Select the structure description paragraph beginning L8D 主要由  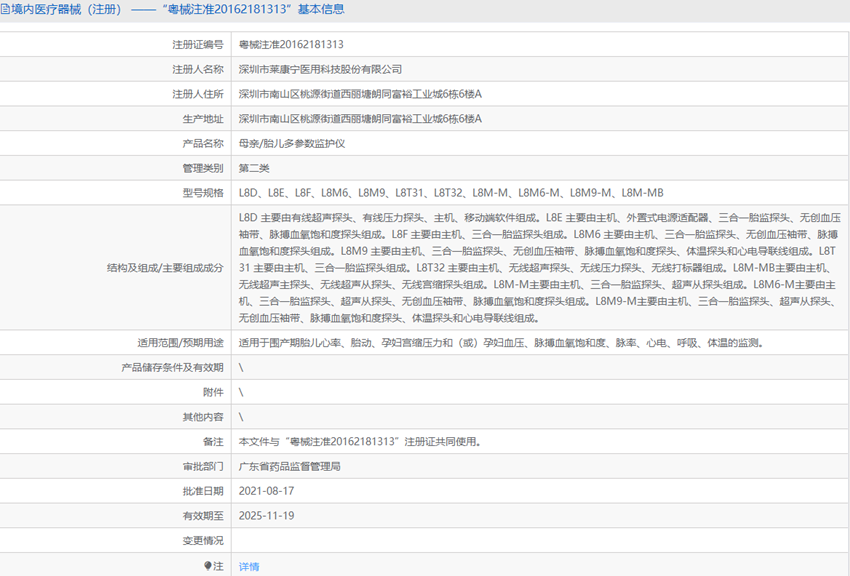pos(539,268)
